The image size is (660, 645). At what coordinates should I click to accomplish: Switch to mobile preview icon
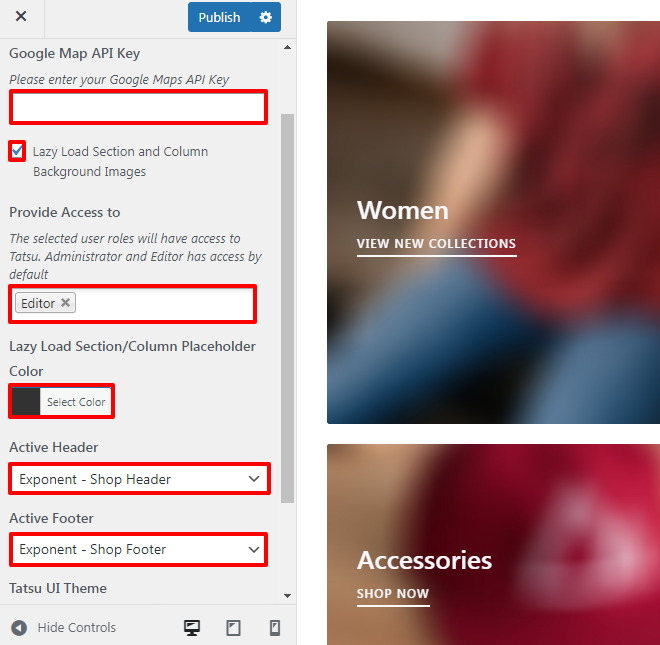(x=274, y=628)
